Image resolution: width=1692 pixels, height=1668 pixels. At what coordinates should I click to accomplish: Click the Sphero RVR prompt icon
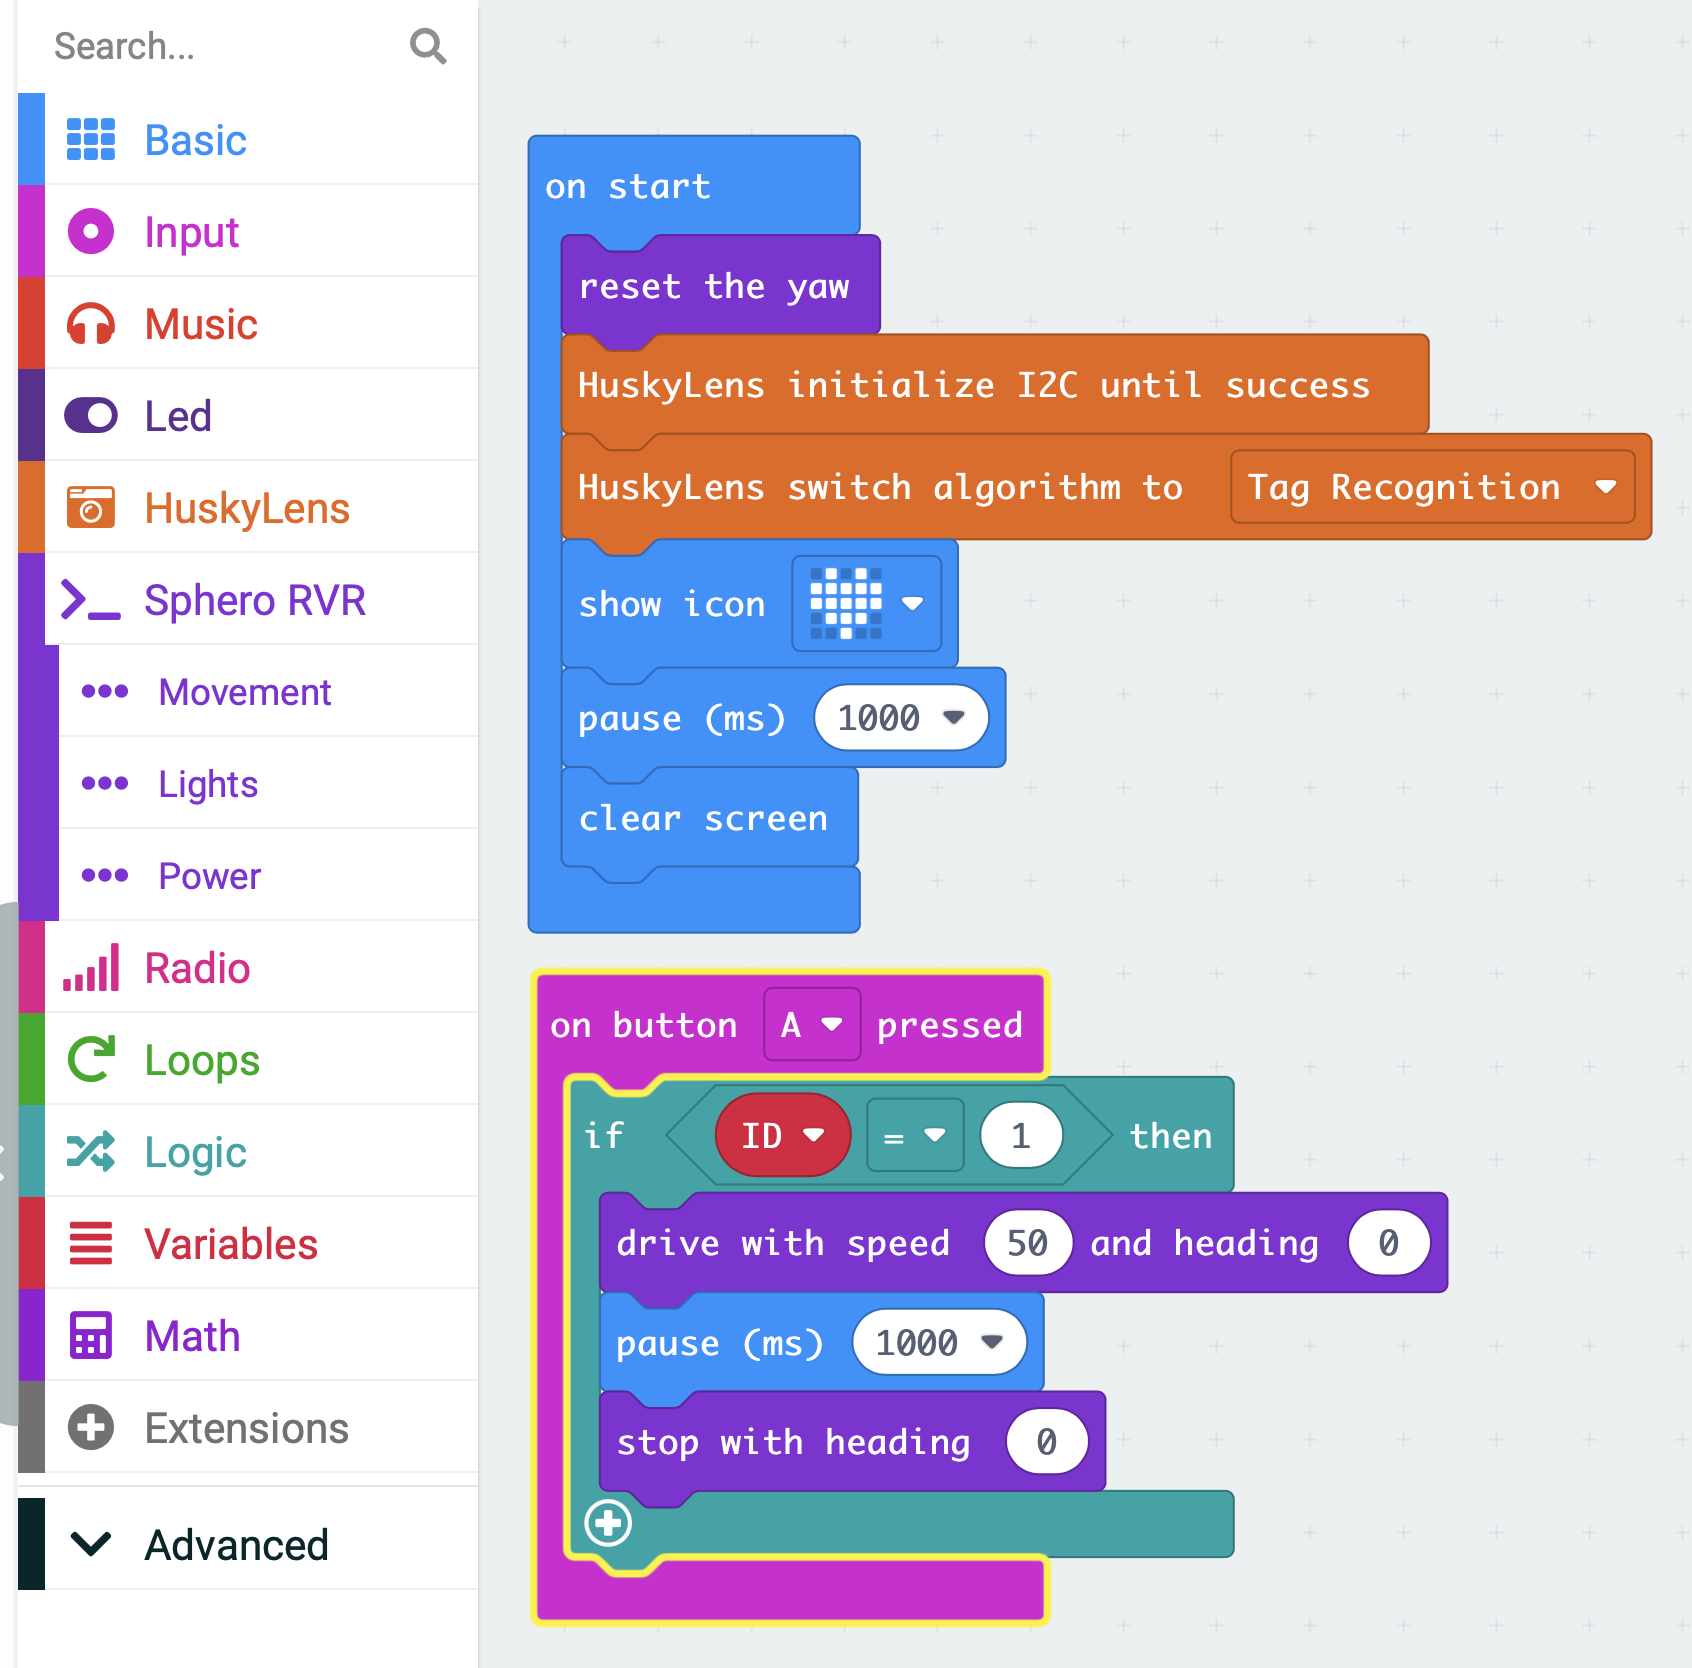pyautogui.click(x=91, y=600)
